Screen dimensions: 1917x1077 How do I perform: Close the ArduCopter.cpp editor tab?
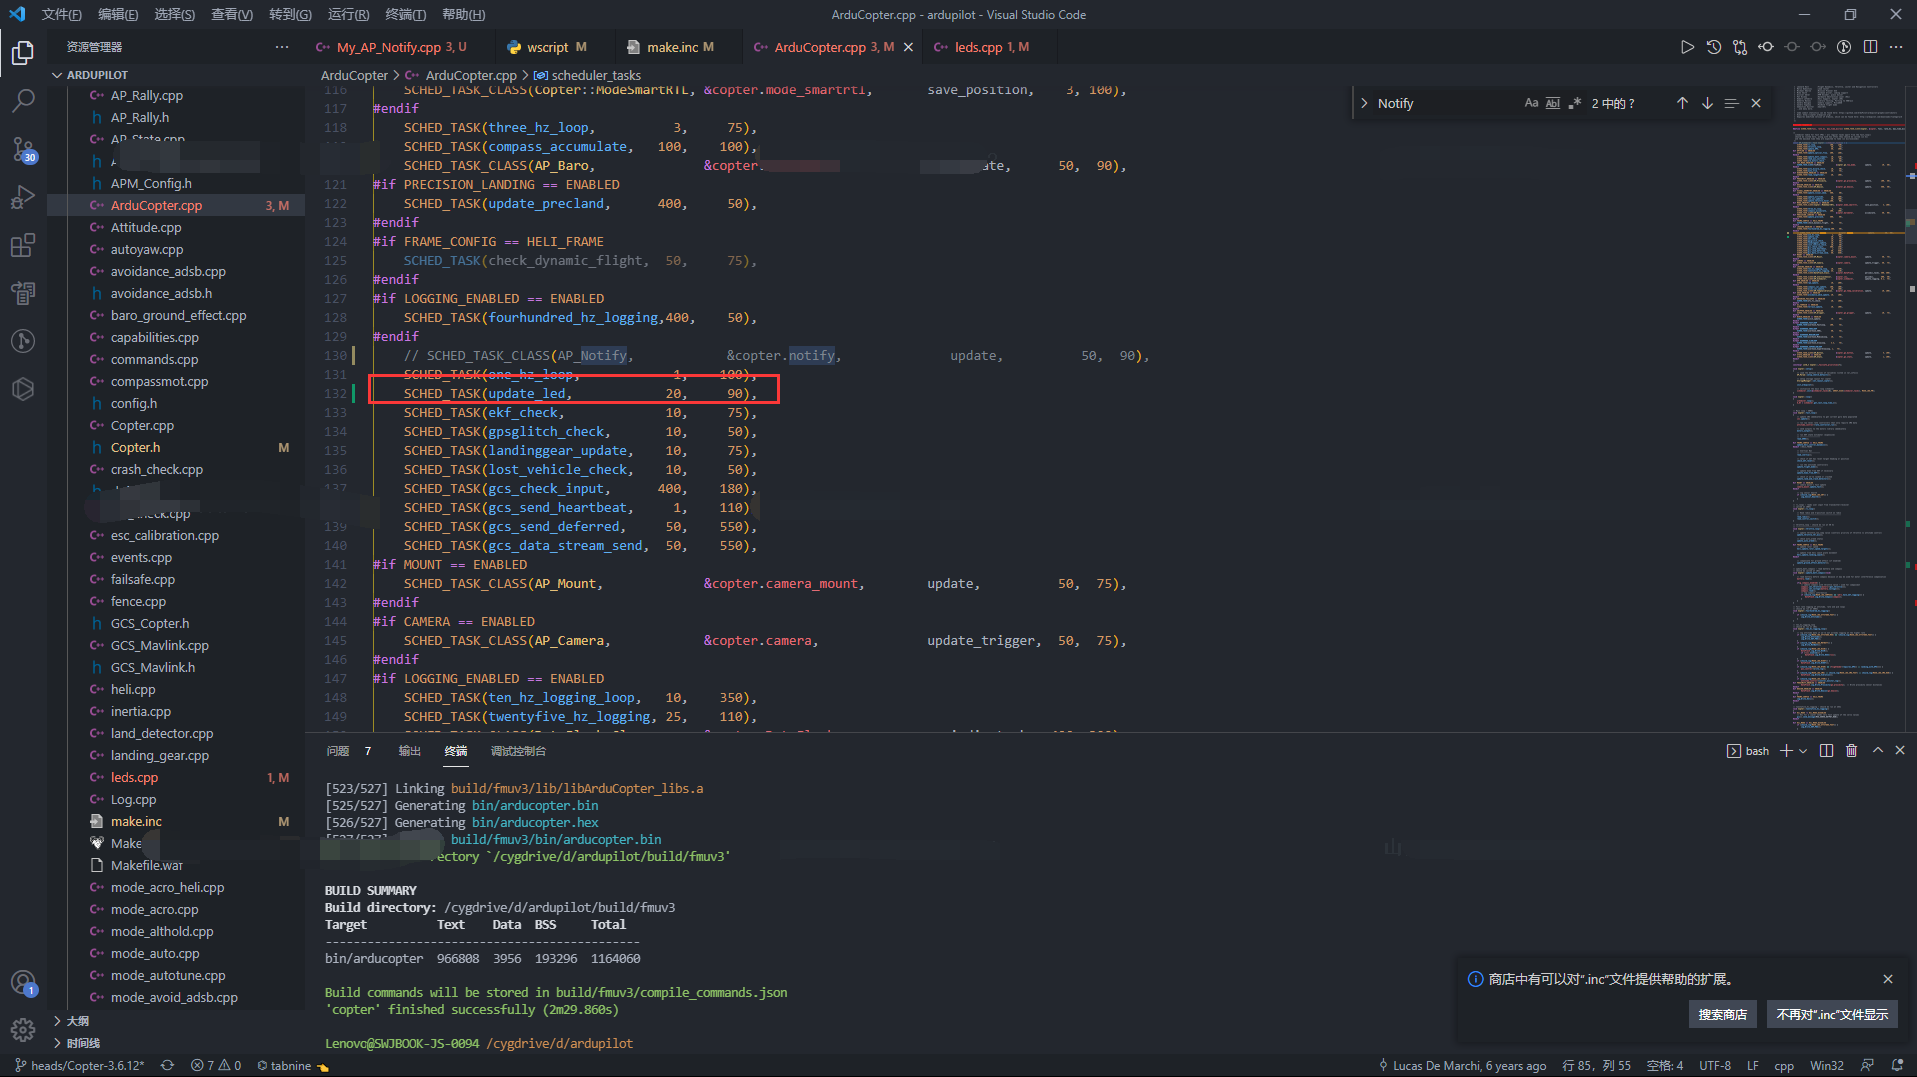point(908,47)
